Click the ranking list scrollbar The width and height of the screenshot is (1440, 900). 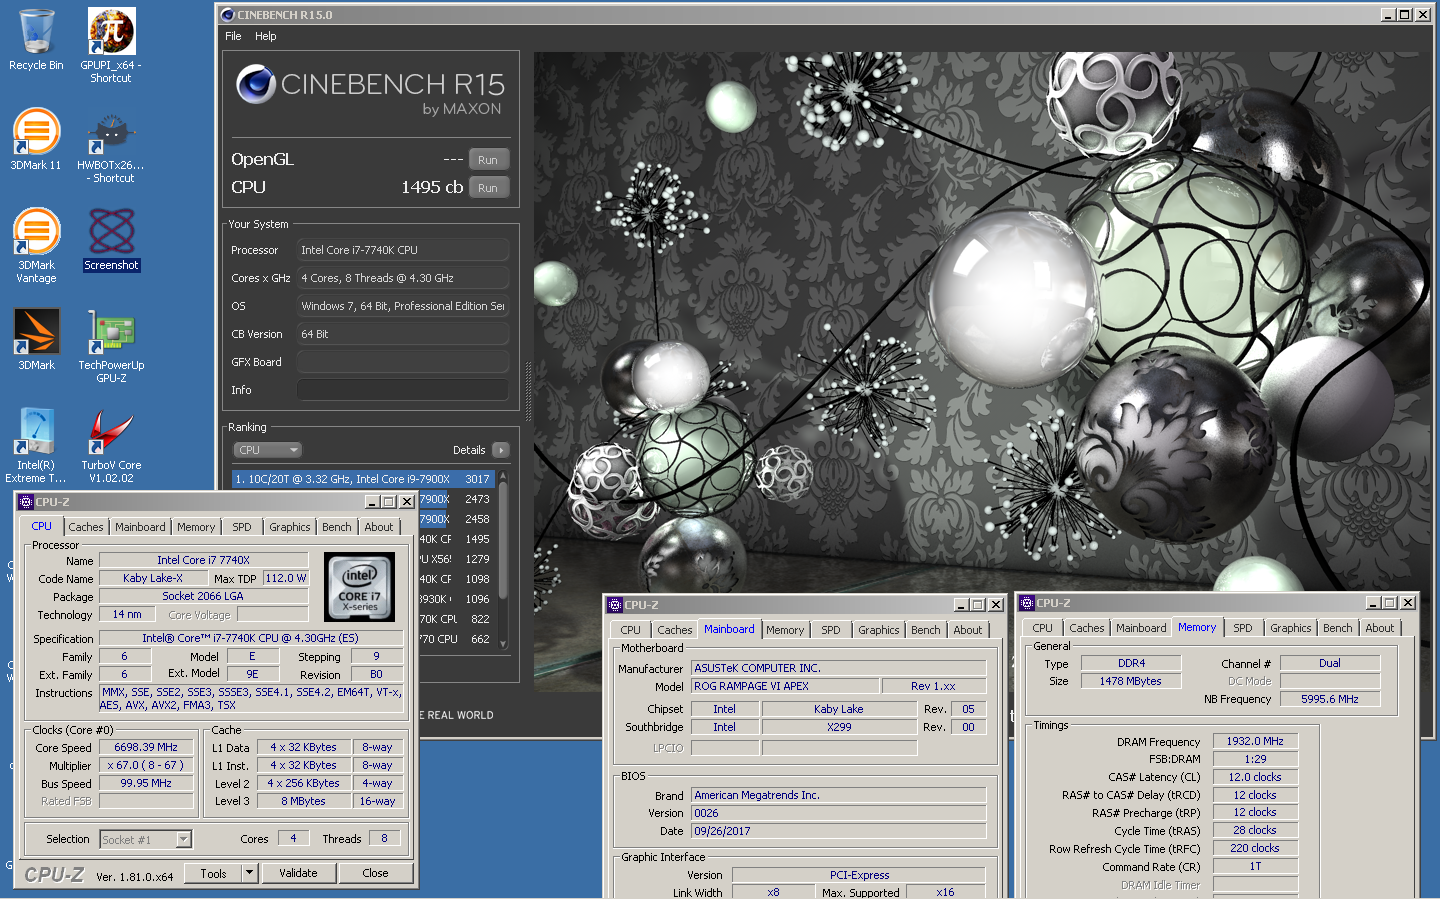coord(503,560)
